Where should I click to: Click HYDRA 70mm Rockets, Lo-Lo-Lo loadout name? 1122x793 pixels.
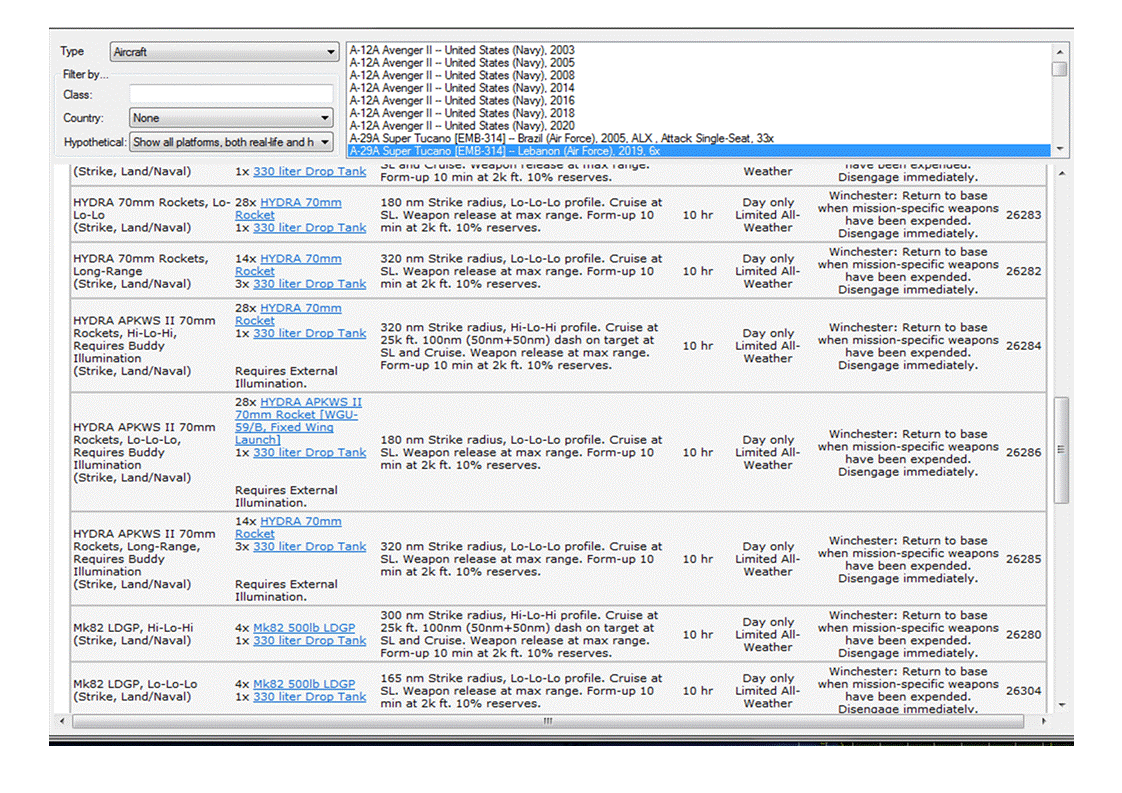(151, 215)
